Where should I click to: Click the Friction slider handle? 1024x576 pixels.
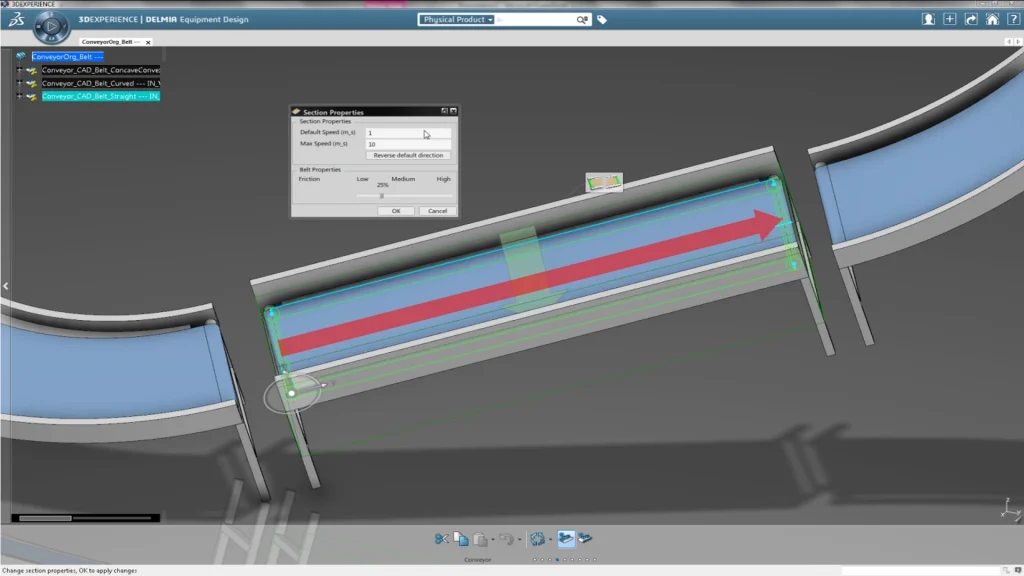coord(381,196)
